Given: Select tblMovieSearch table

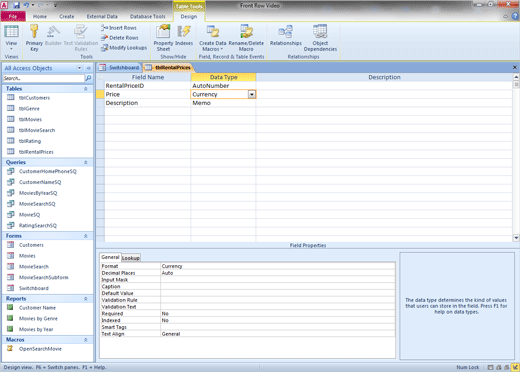Looking at the screenshot, I should pyautogui.click(x=37, y=130).
